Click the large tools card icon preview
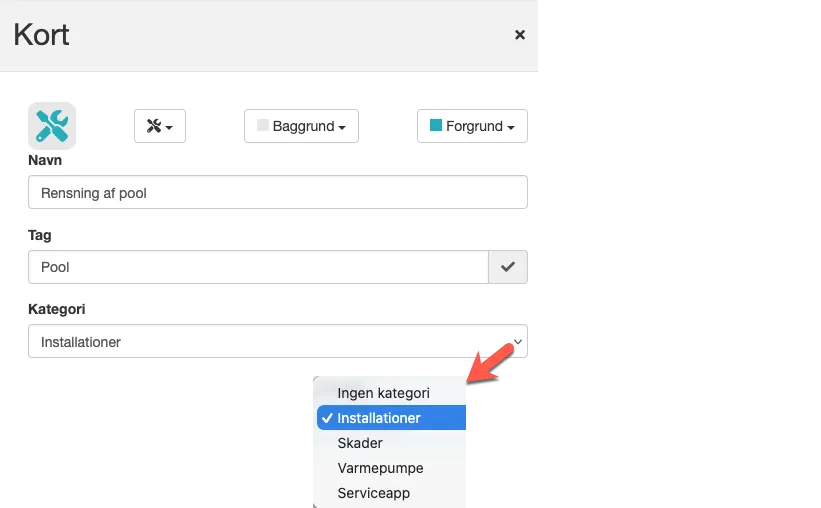Screen dimensions: 821x508 click(x=52, y=126)
